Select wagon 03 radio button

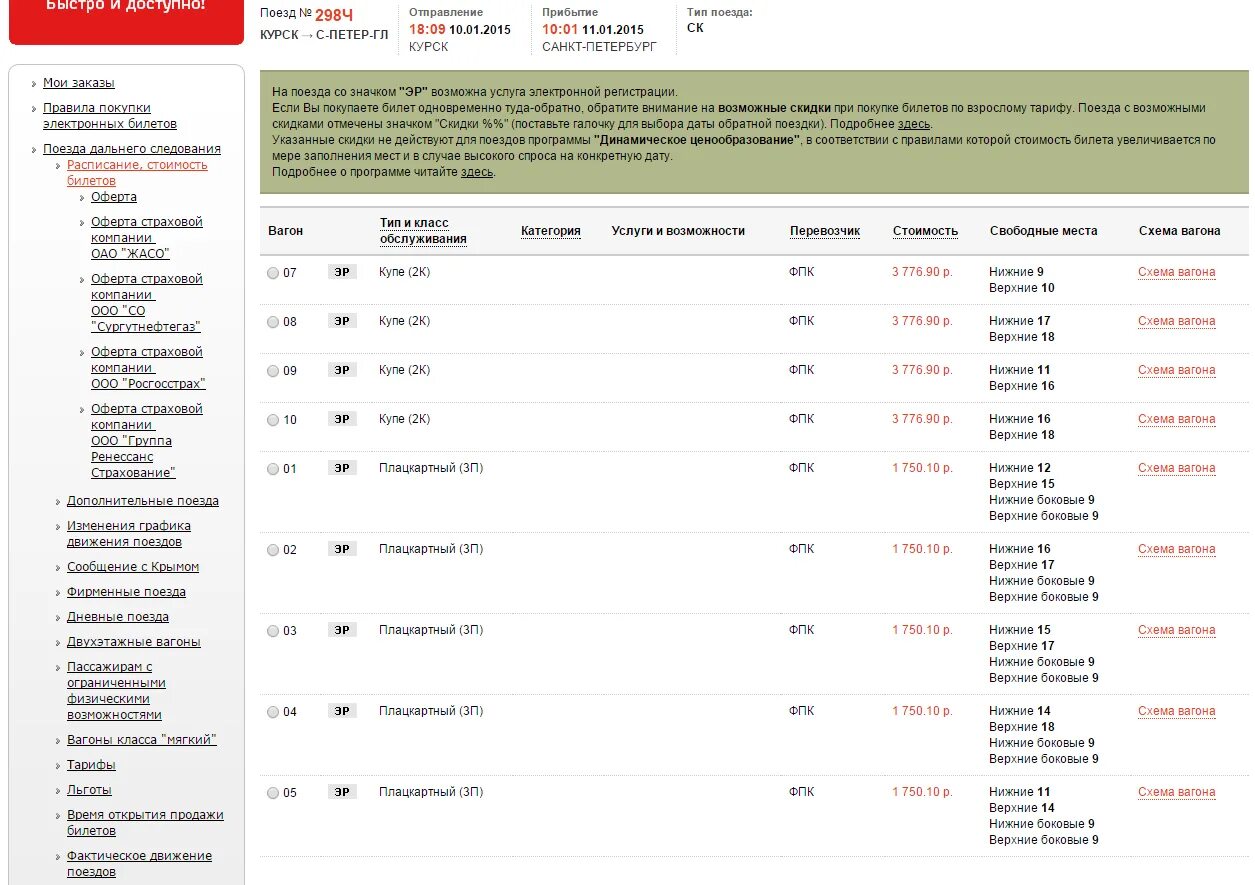click(x=273, y=631)
